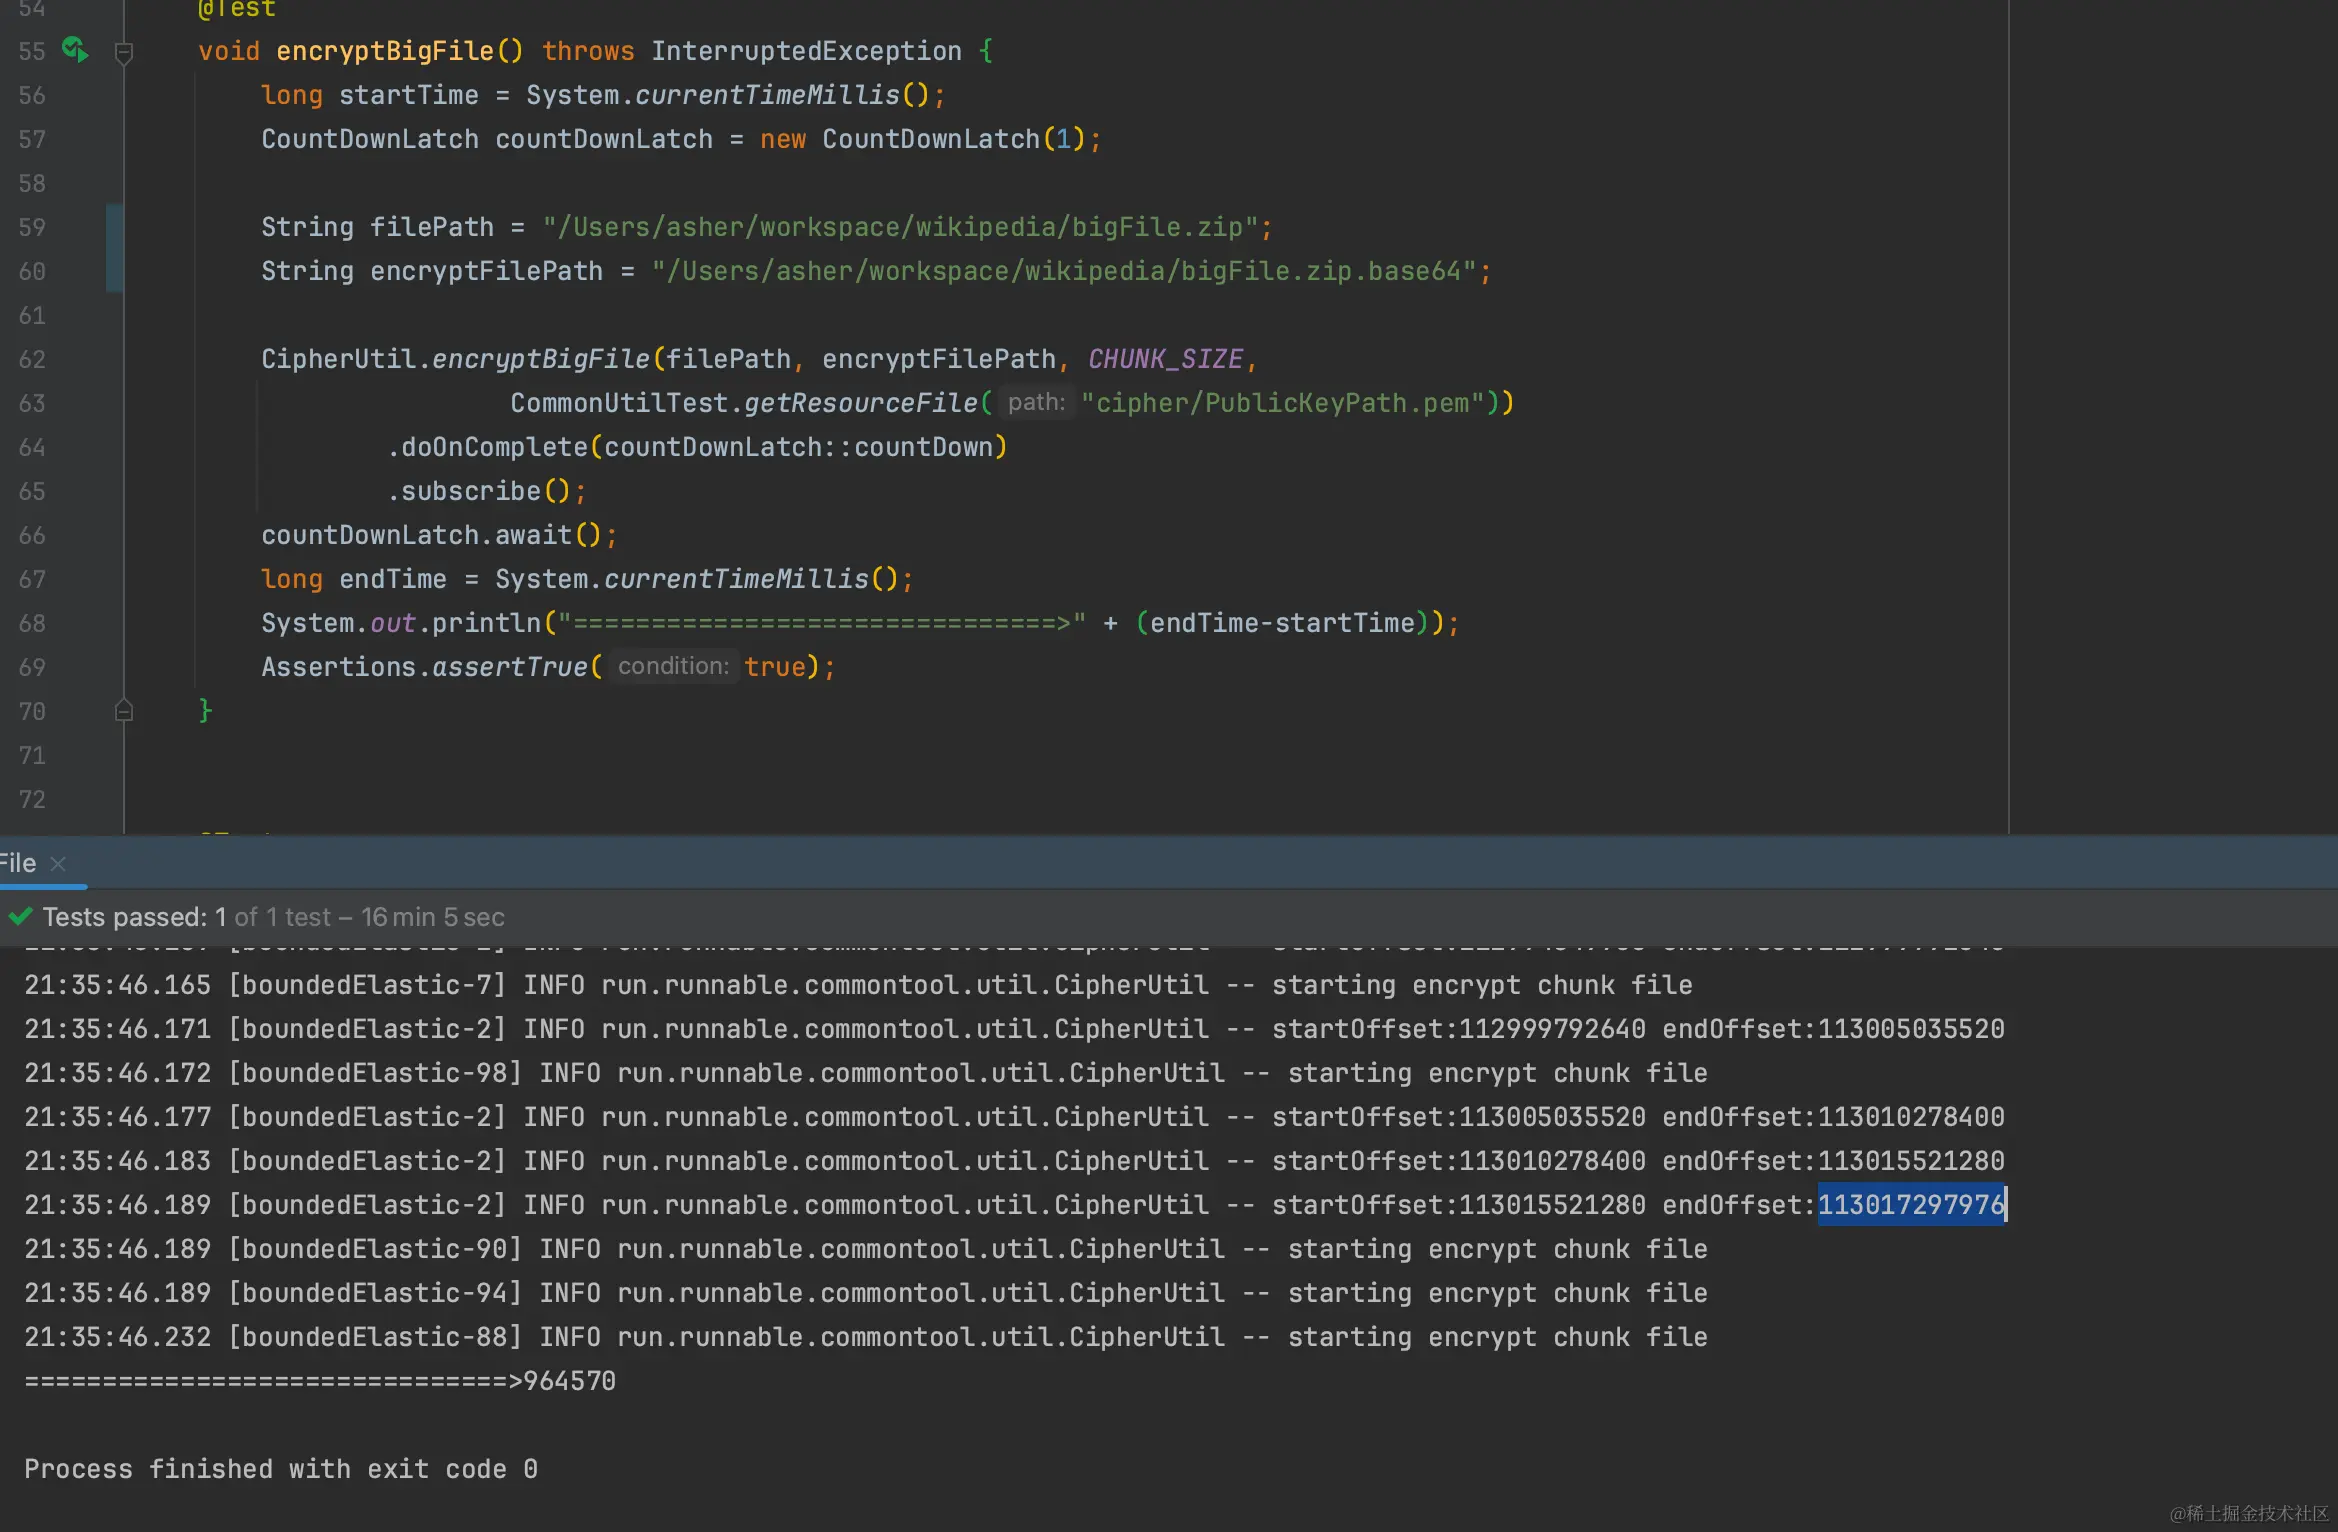
Task: Close the run tab ending in 'File'
Action: click(x=58, y=863)
